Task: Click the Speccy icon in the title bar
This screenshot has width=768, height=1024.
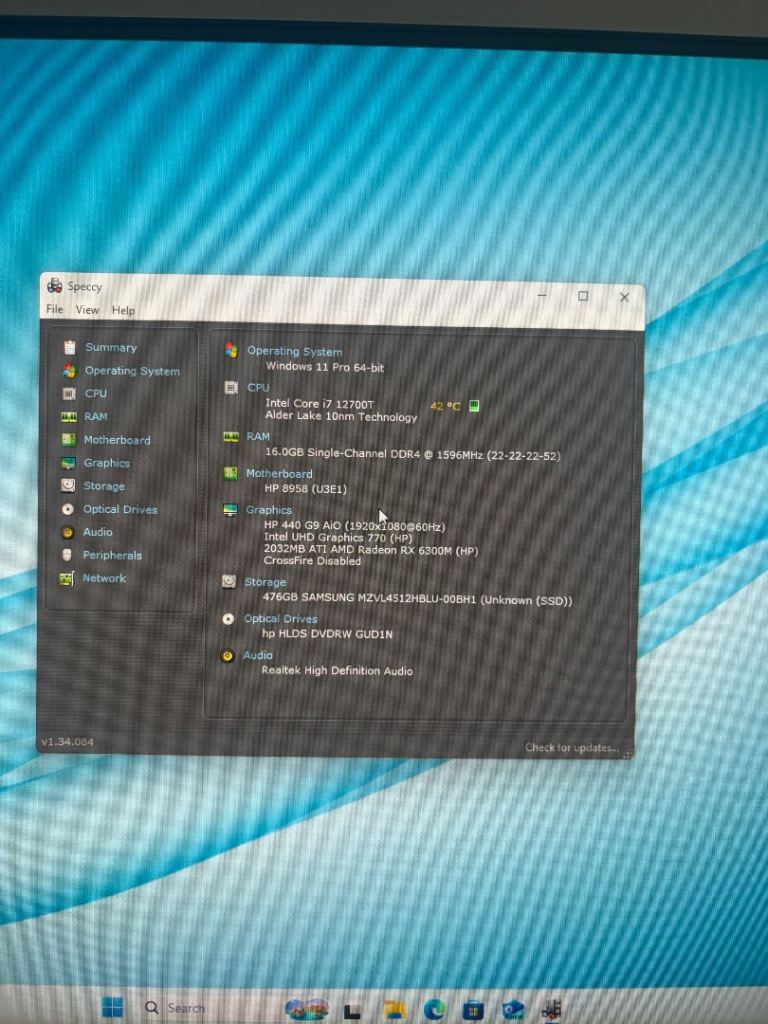Action: pyautogui.click(x=54, y=285)
